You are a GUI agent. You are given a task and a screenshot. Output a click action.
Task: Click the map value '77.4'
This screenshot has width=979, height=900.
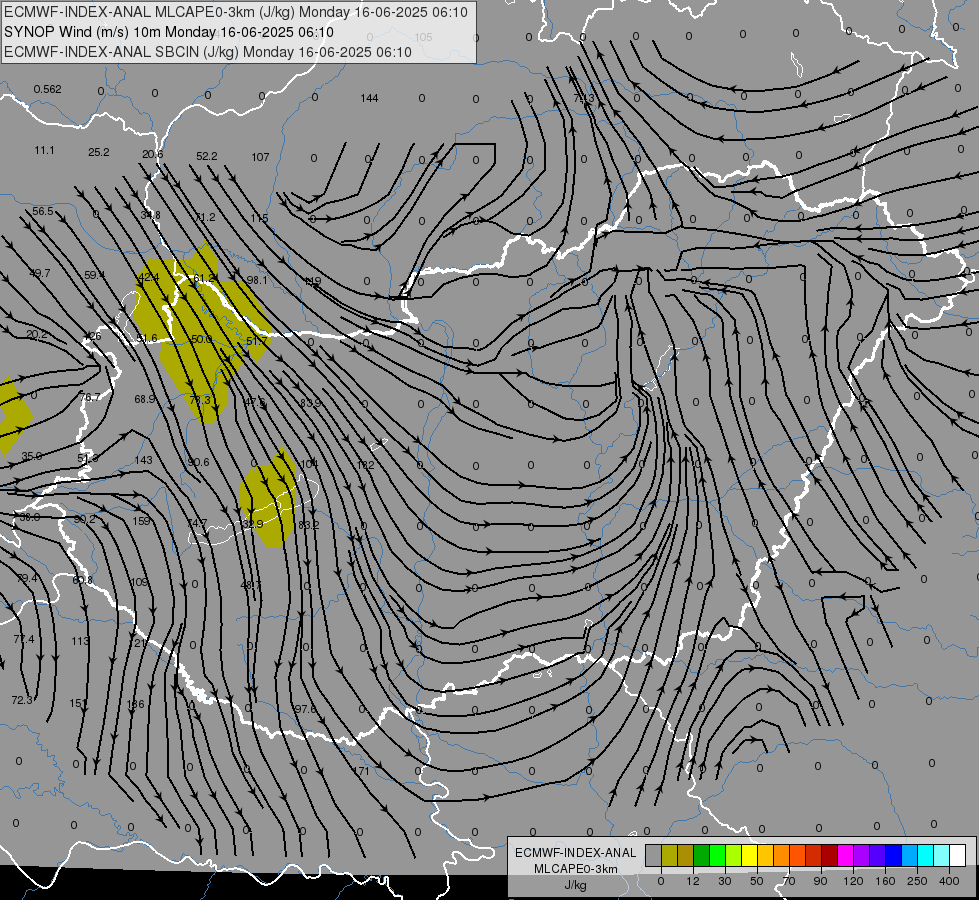pyautogui.click(x=24, y=640)
